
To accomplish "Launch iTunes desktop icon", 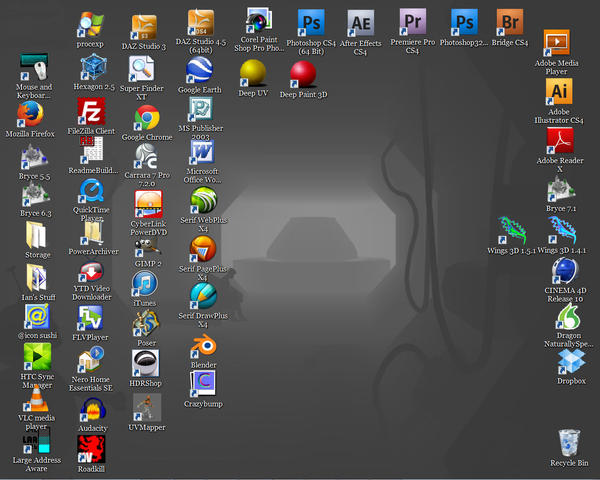I will (144, 284).
